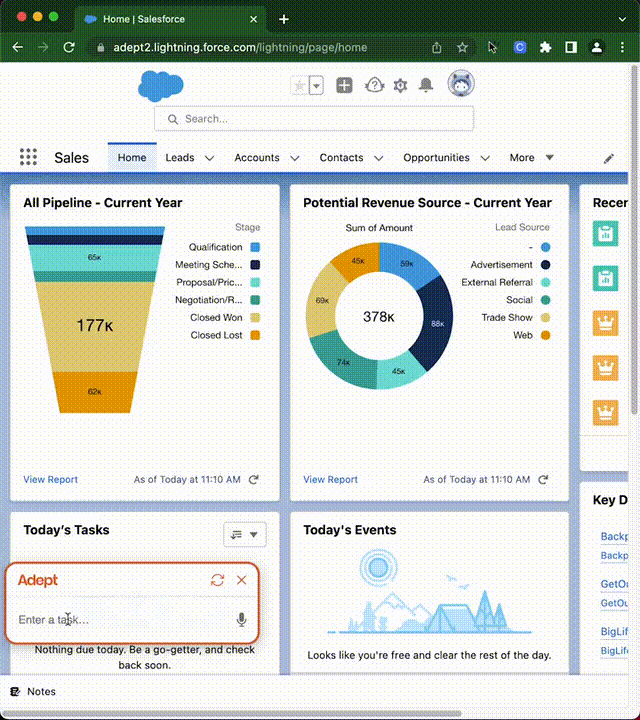Open the setup gear icon
Viewport: 640px width, 720px height.
pos(400,85)
